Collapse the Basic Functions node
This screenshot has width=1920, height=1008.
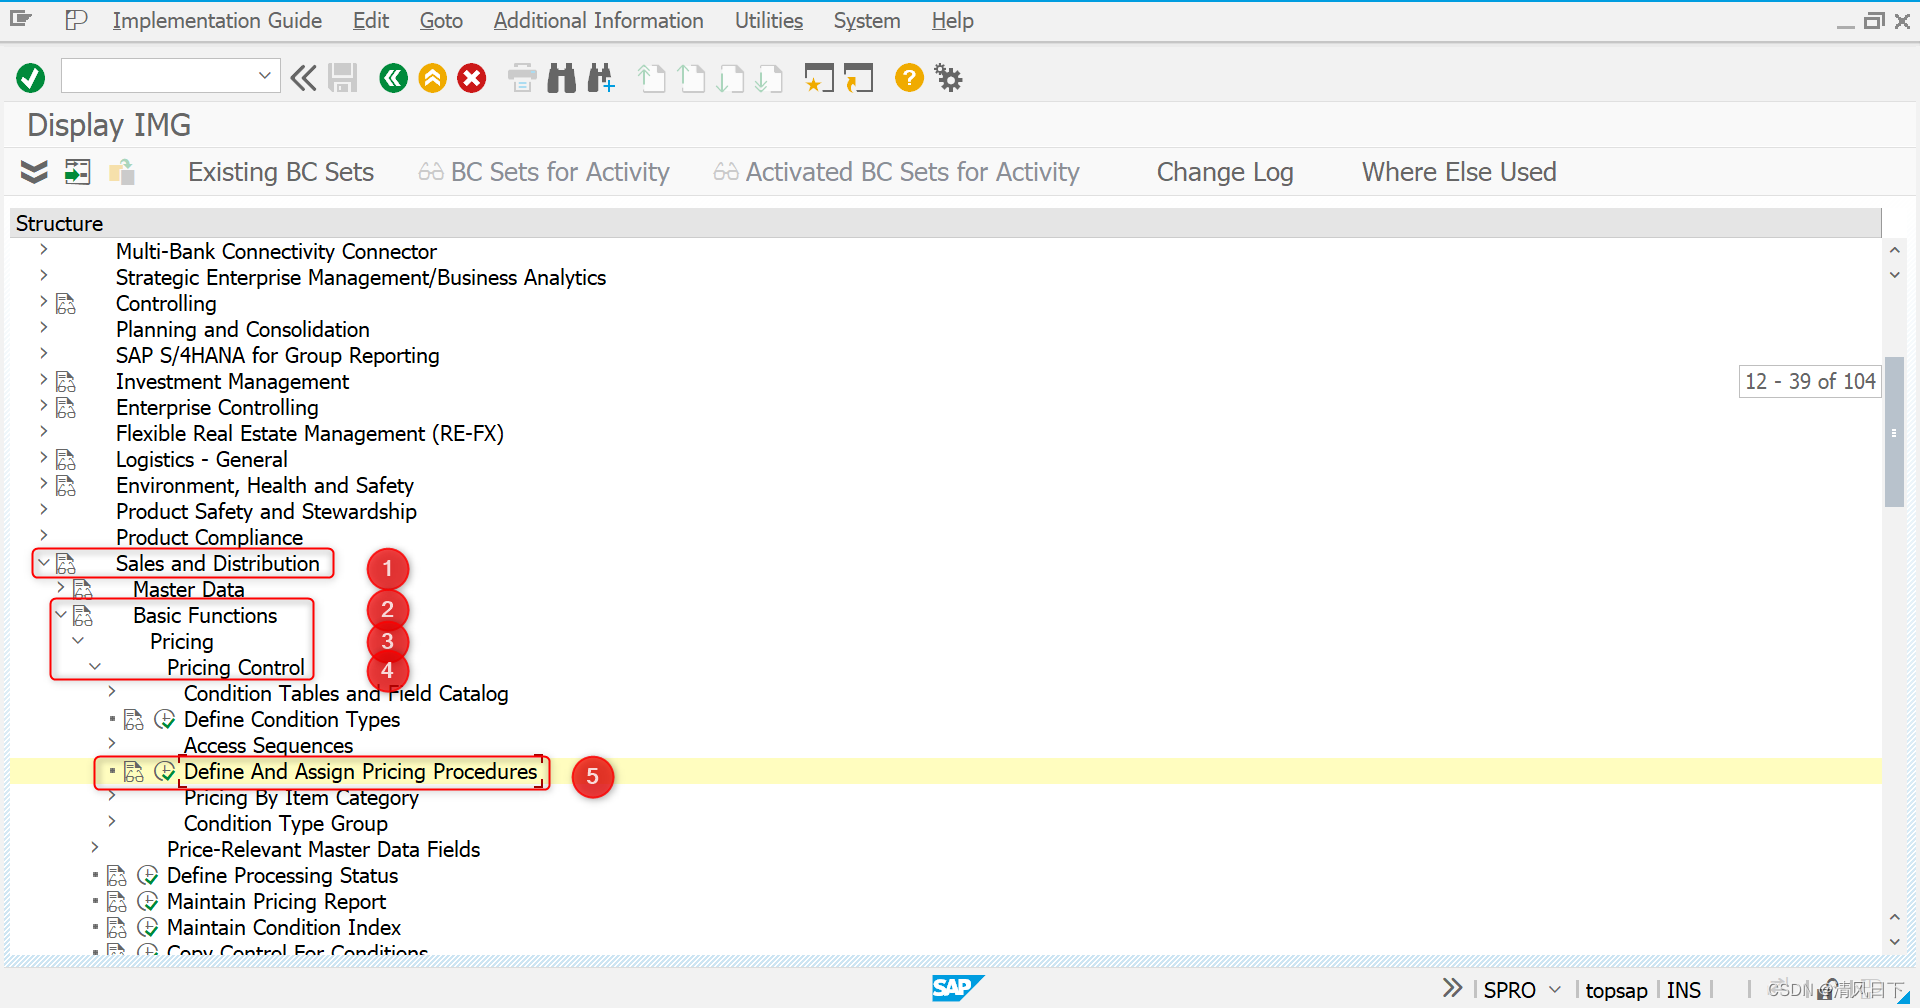61,615
